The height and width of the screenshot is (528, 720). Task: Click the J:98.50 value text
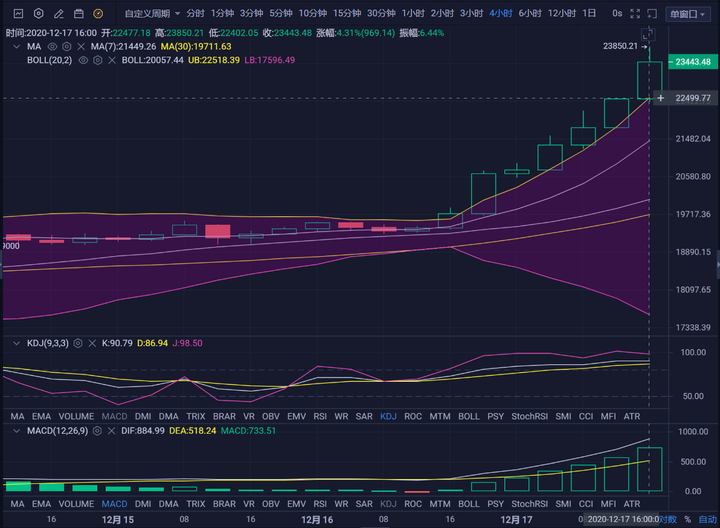(x=187, y=343)
